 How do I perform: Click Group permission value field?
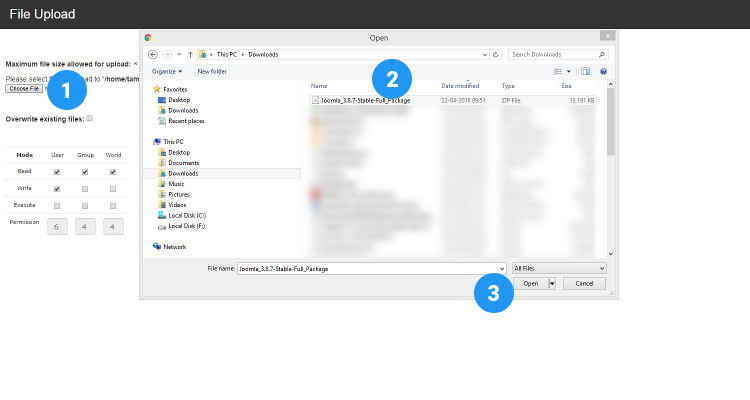click(85, 226)
